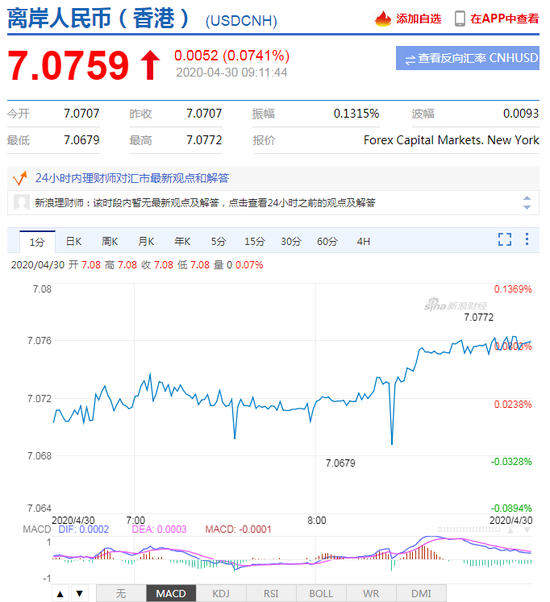This screenshot has width=550, height=602.
Task: Click the phone icon for 在APP中查看
Action: (459, 18)
